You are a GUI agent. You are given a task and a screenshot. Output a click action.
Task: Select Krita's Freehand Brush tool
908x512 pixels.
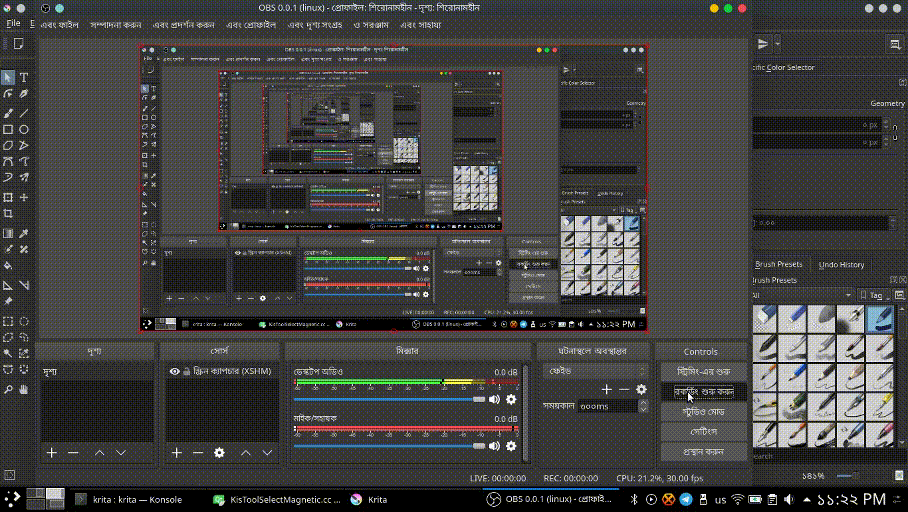tap(8, 114)
